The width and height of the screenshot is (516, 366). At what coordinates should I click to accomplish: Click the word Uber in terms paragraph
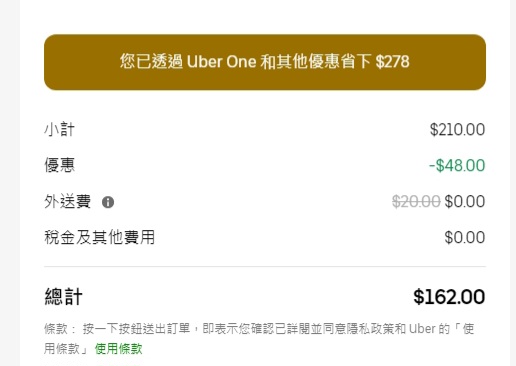pyautogui.click(x=422, y=329)
